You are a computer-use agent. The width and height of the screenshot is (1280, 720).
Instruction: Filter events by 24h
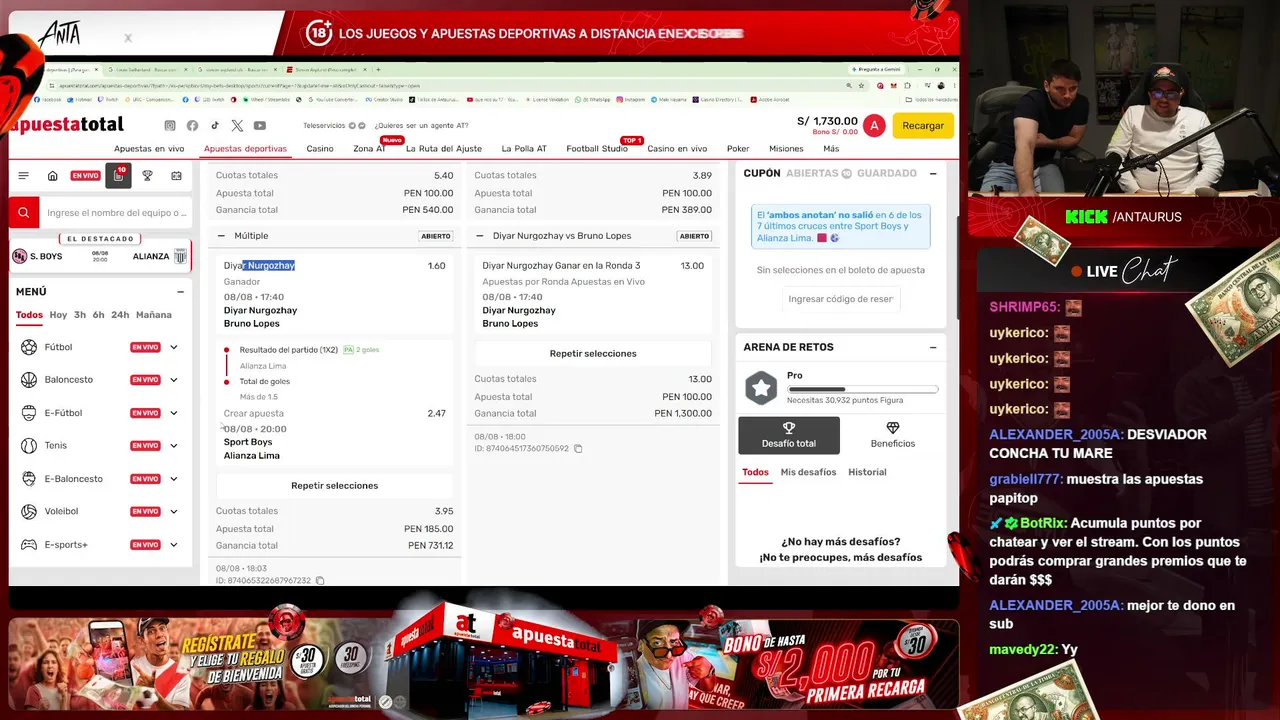[120, 315]
